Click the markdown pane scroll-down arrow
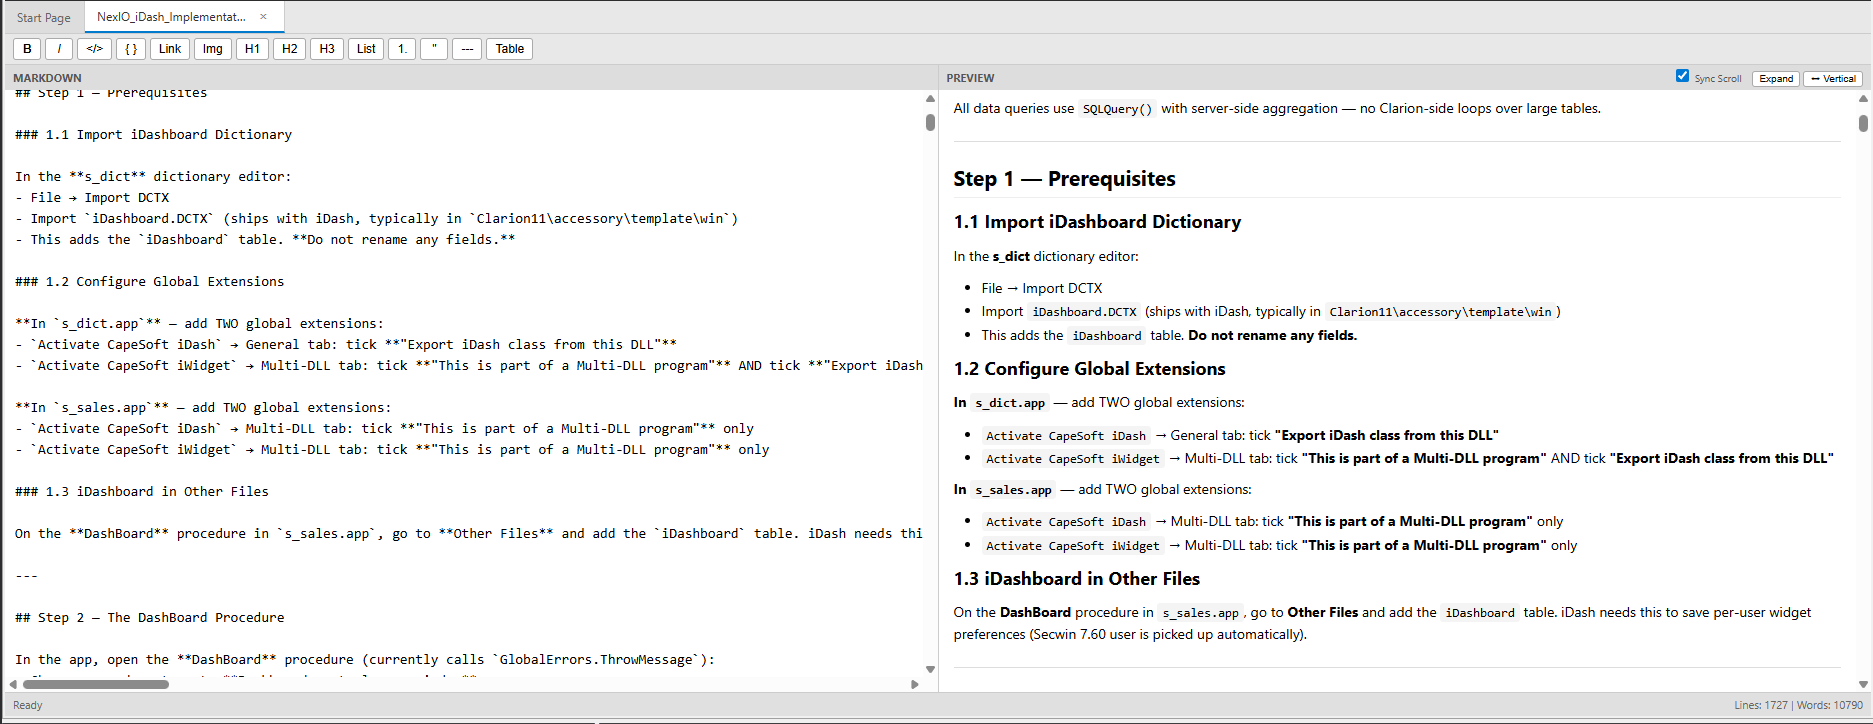The width and height of the screenshot is (1873, 724). [x=930, y=669]
